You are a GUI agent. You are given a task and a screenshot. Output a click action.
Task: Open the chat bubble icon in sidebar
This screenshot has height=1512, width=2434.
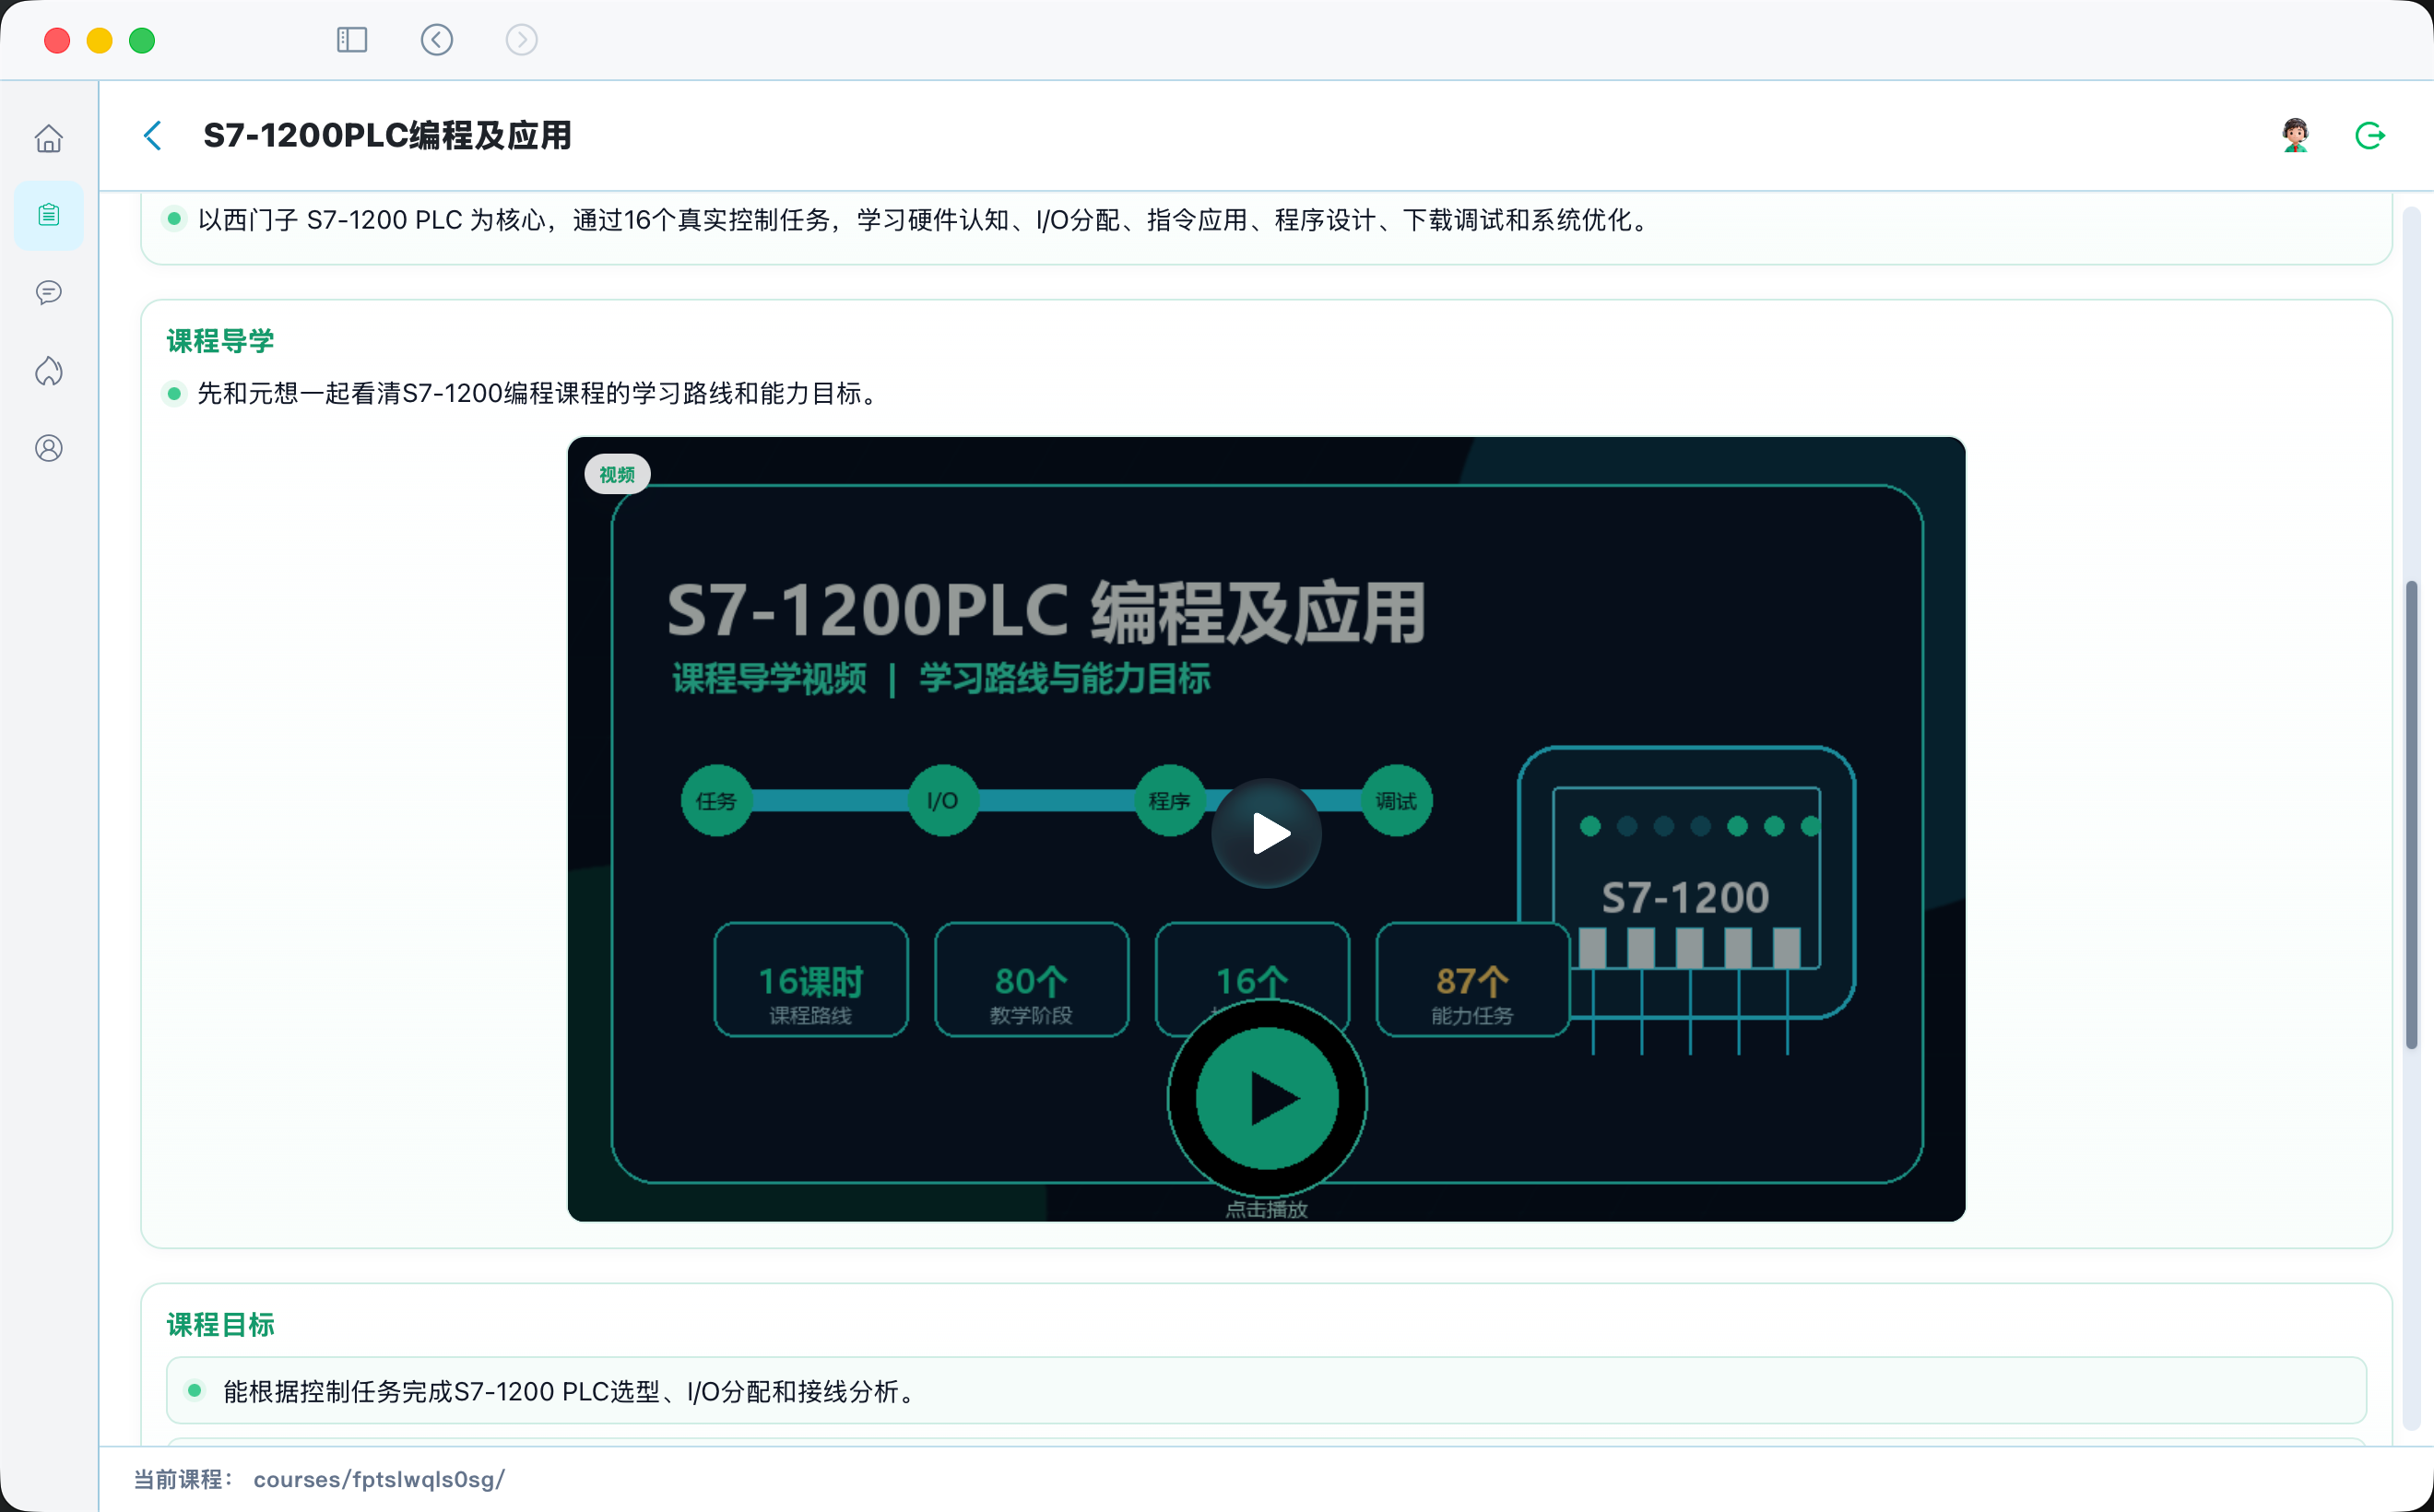click(x=49, y=292)
